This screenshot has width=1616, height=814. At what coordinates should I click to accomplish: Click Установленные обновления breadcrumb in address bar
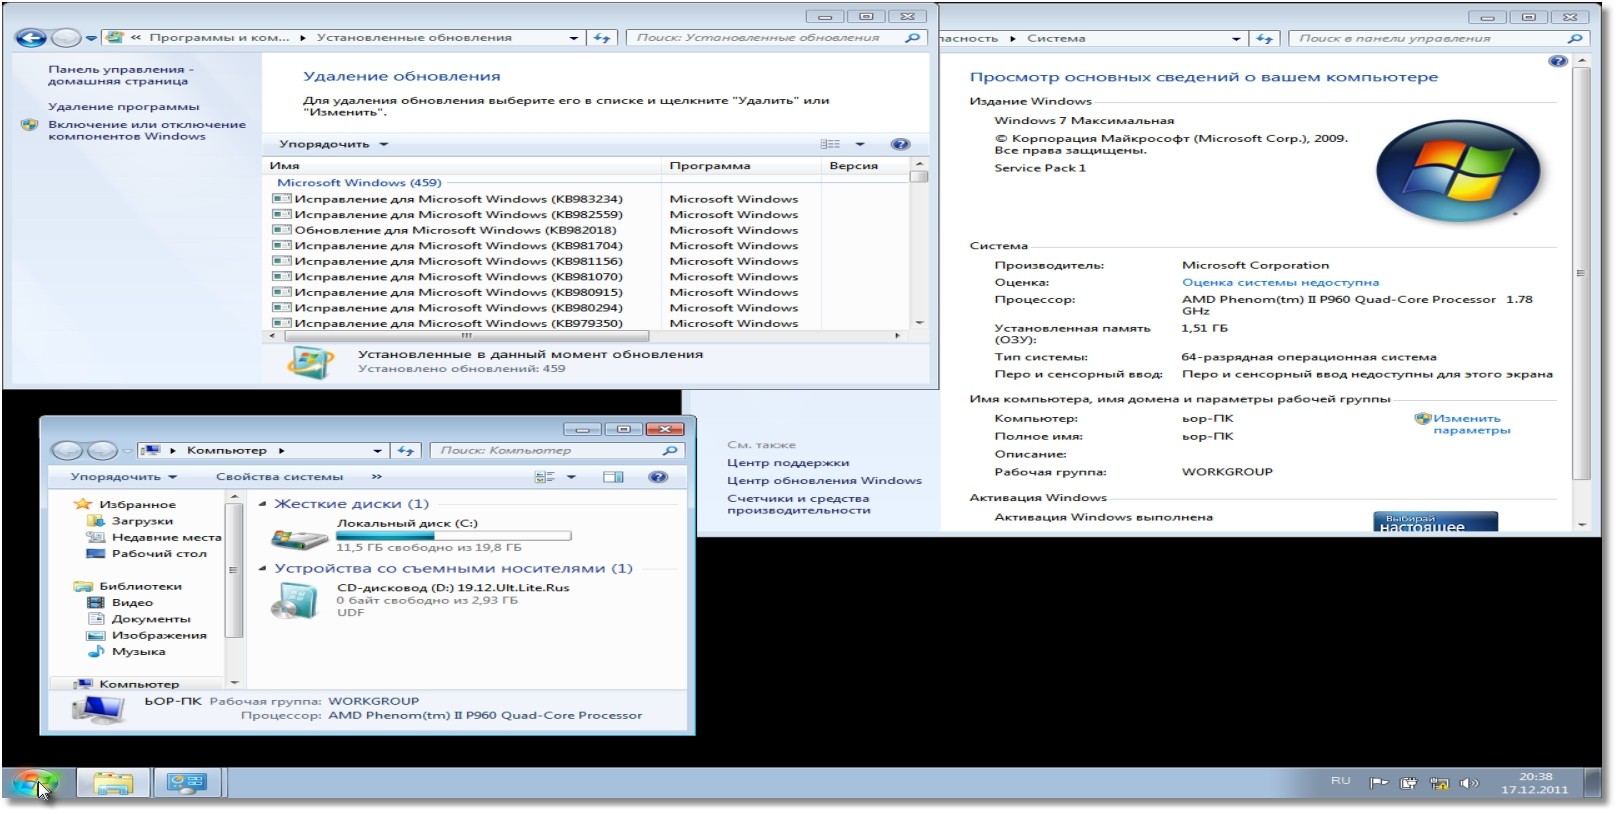414,38
